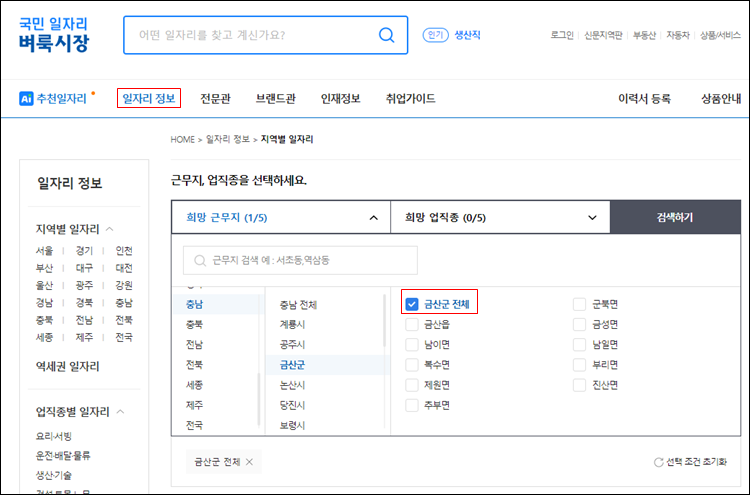This screenshot has width=750, height=495.
Task: Open the 벼룩시장 logo home link
Action: 54,34
